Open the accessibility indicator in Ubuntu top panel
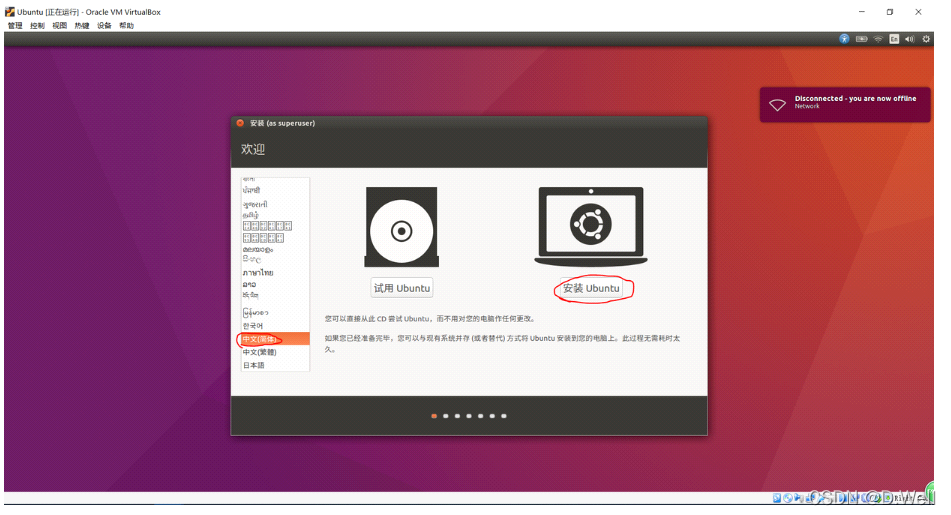 (x=844, y=39)
